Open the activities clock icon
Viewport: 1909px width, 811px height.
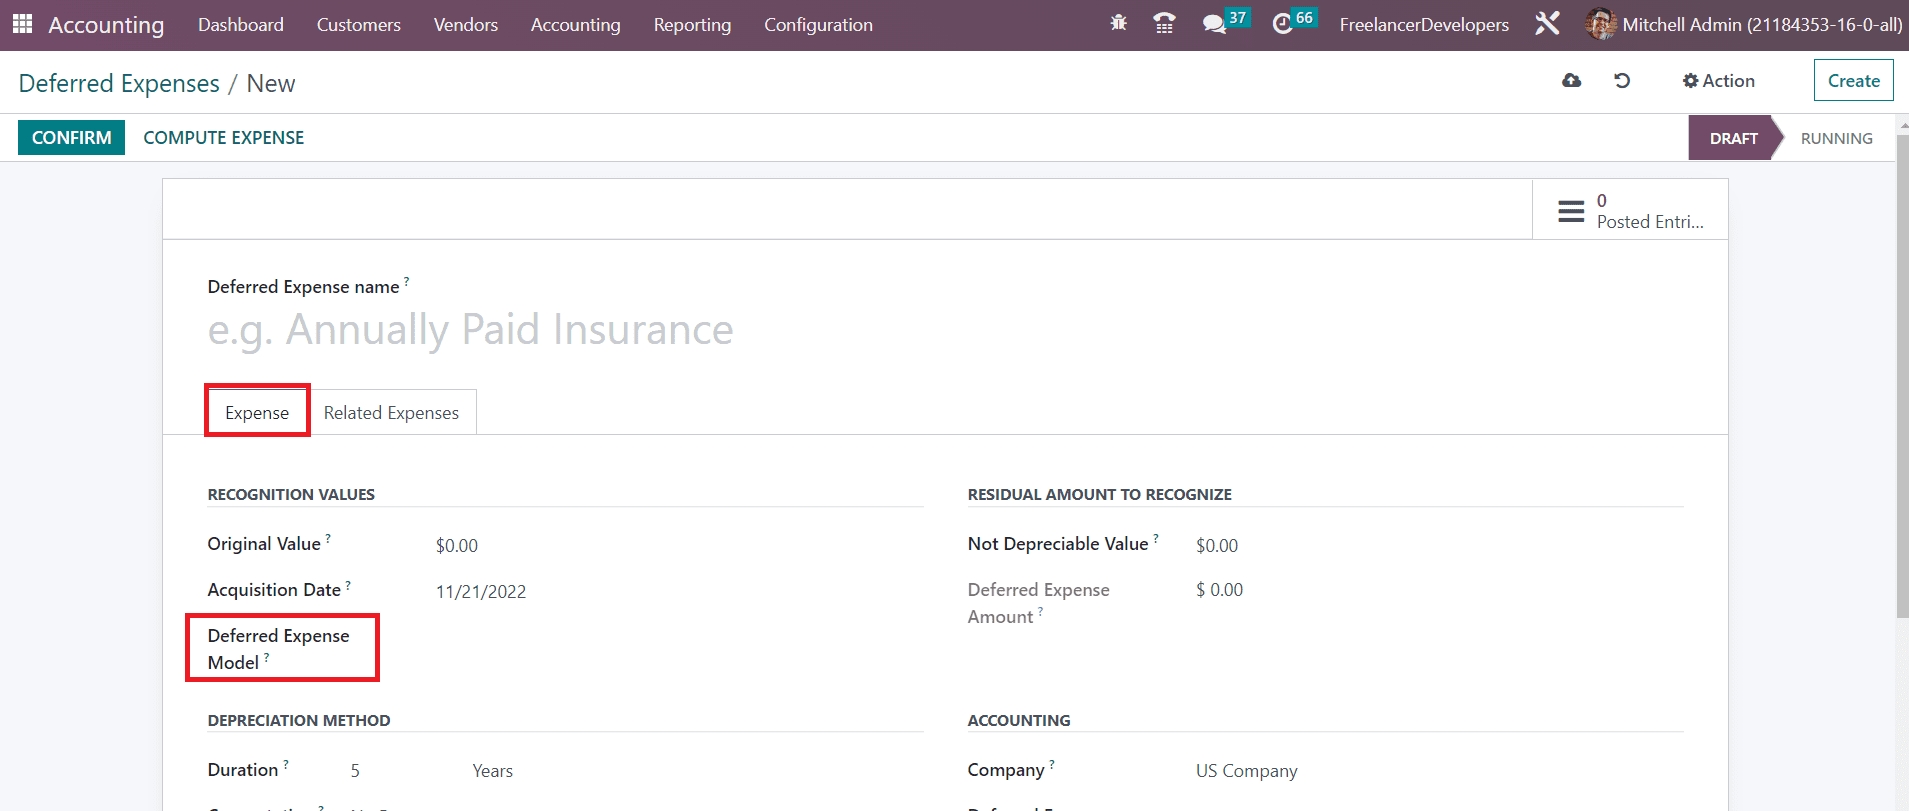point(1282,24)
